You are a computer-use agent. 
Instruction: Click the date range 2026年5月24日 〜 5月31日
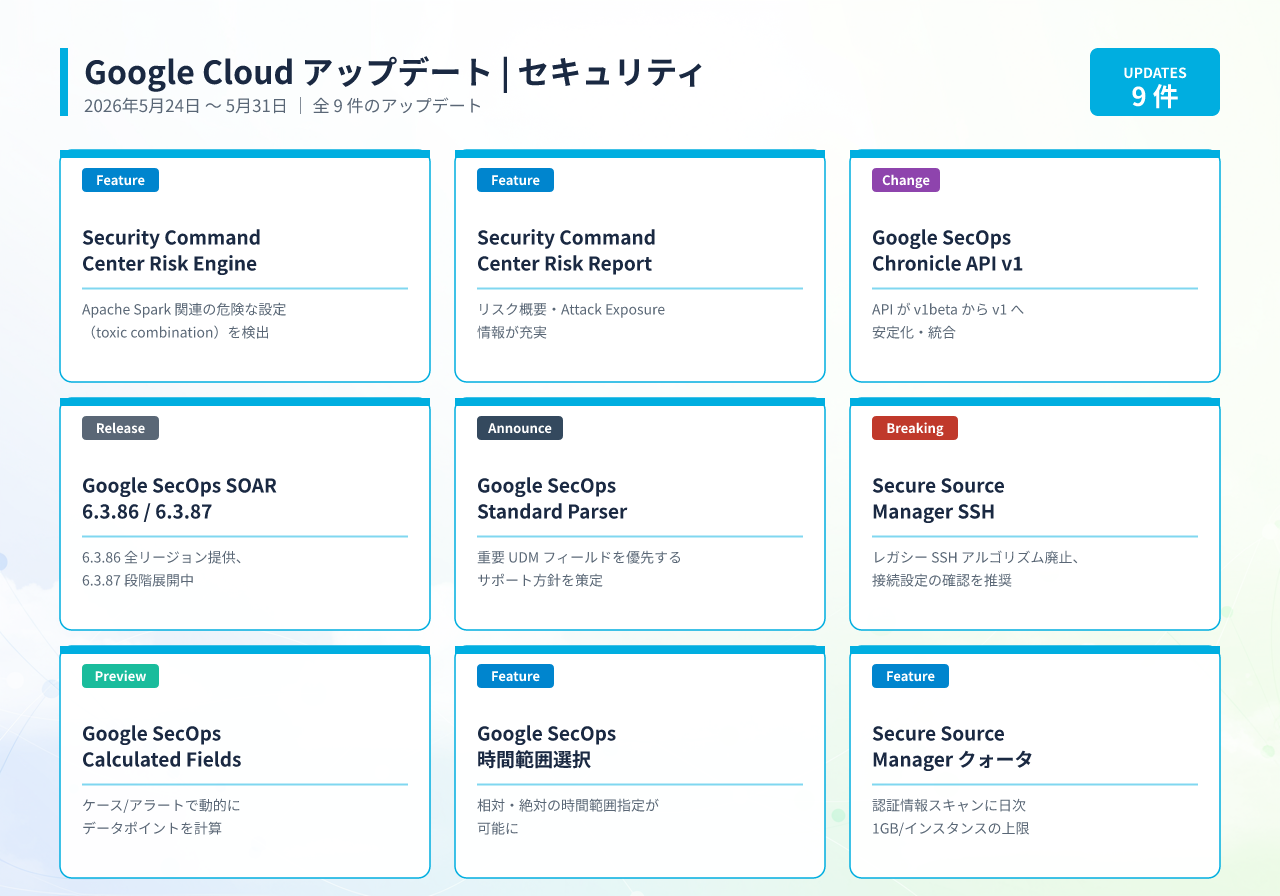[x=186, y=105]
